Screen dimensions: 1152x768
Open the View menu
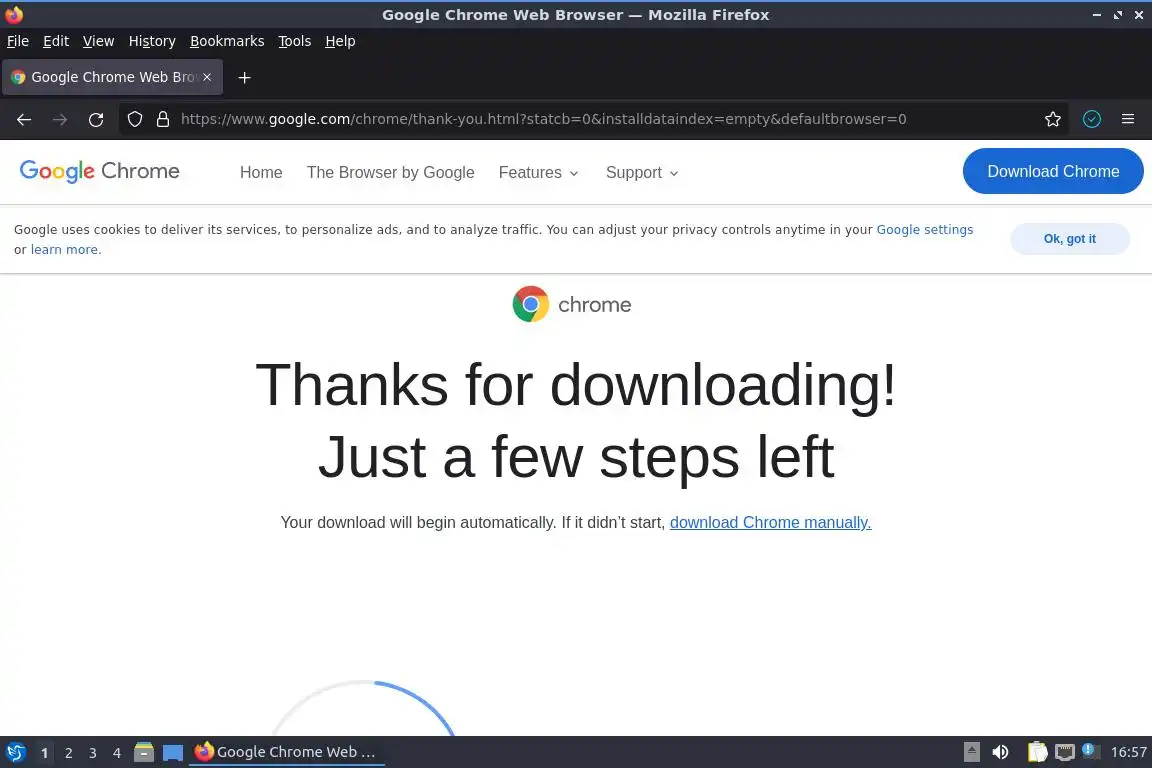click(98, 41)
